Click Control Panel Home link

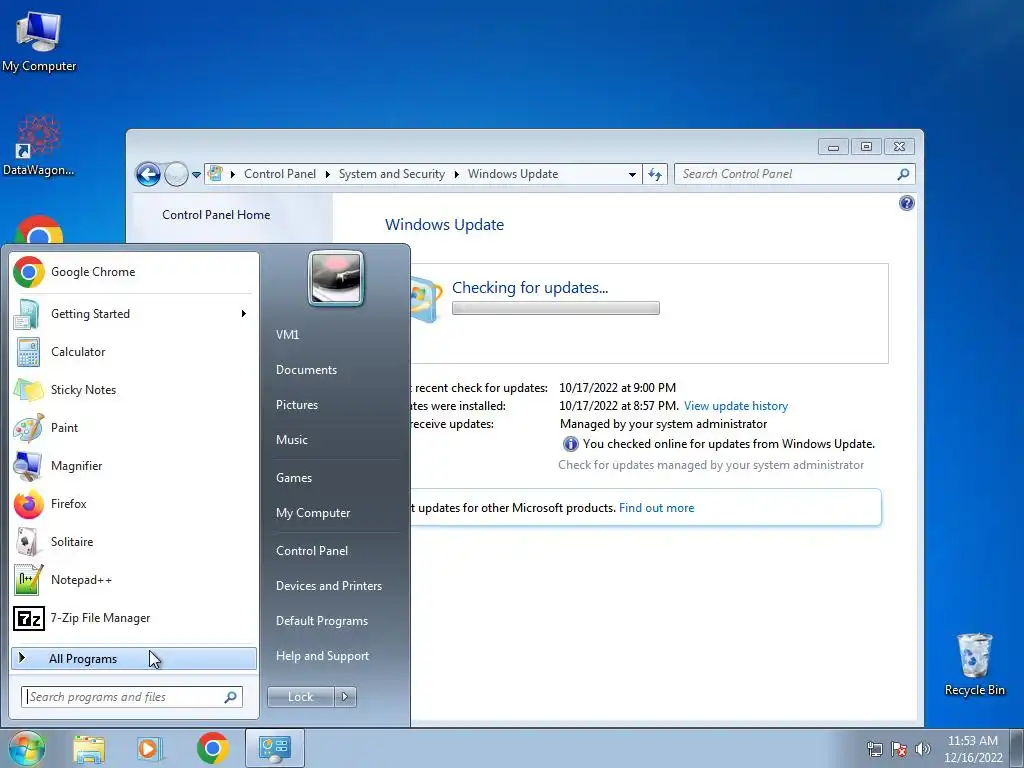click(x=216, y=215)
